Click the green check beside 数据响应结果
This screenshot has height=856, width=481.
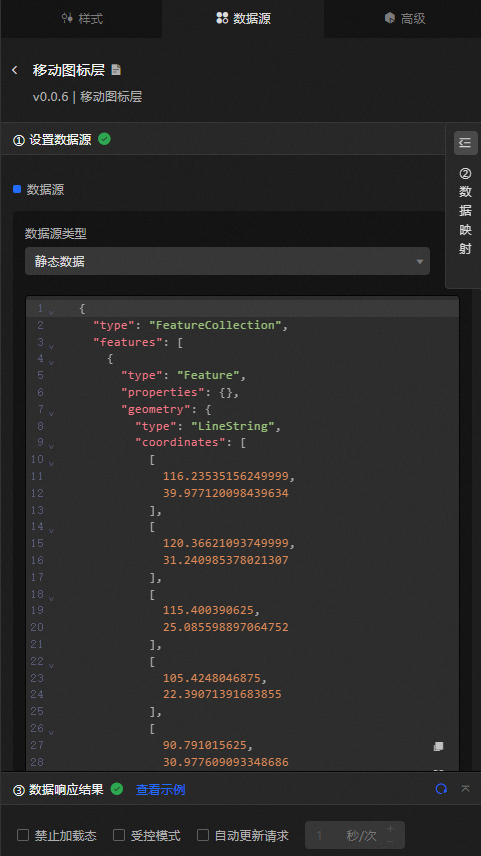click(117, 789)
